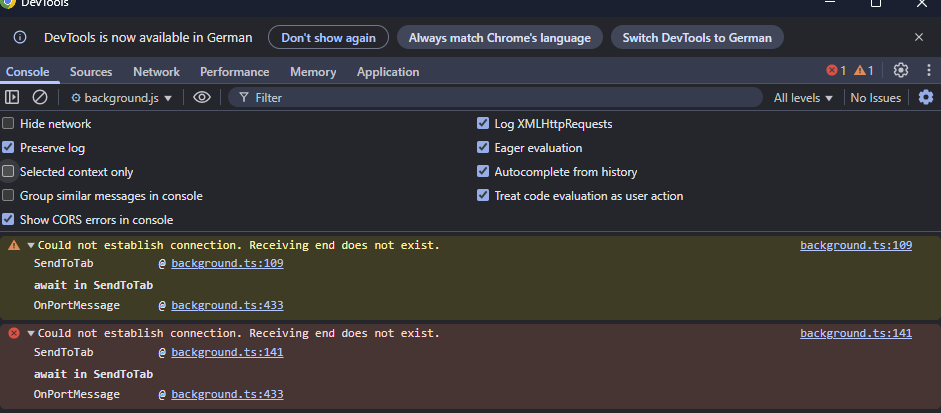Enable the Hide network checkbox
The image size is (941, 413).
click(8, 124)
